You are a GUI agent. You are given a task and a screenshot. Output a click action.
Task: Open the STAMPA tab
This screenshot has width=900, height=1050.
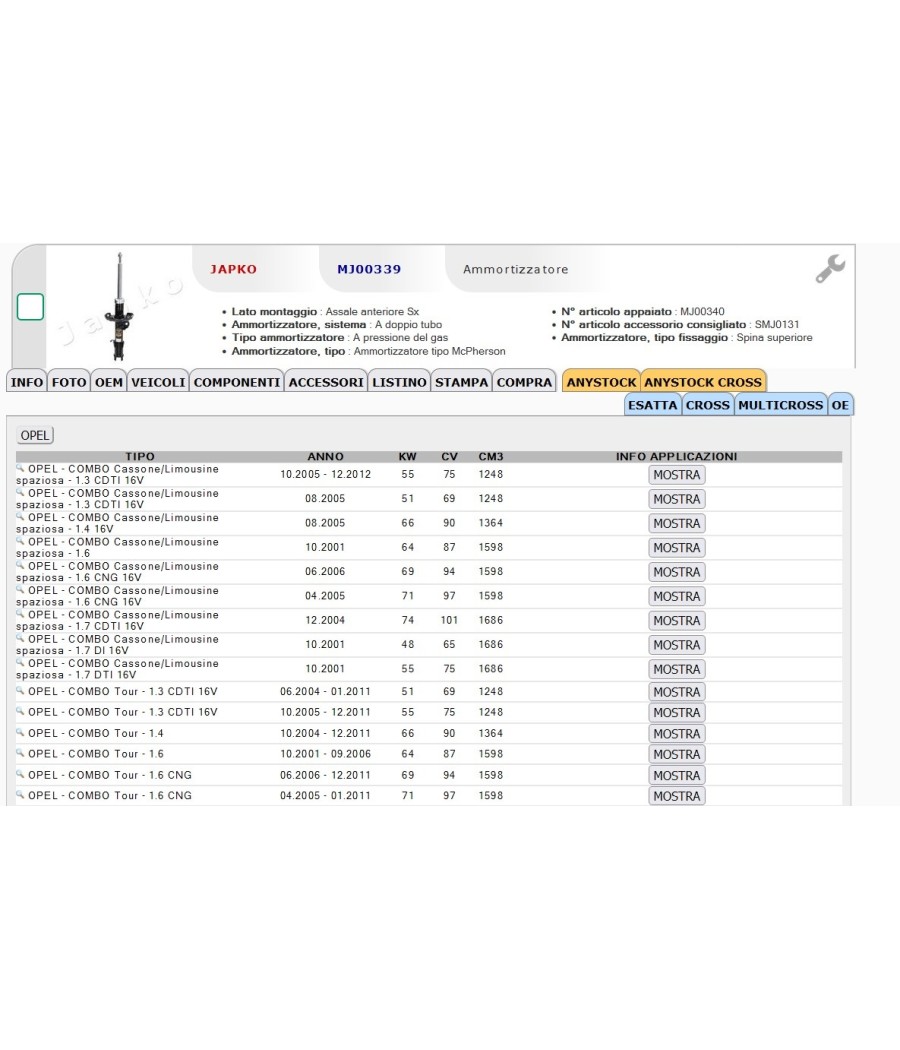click(461, 382)
